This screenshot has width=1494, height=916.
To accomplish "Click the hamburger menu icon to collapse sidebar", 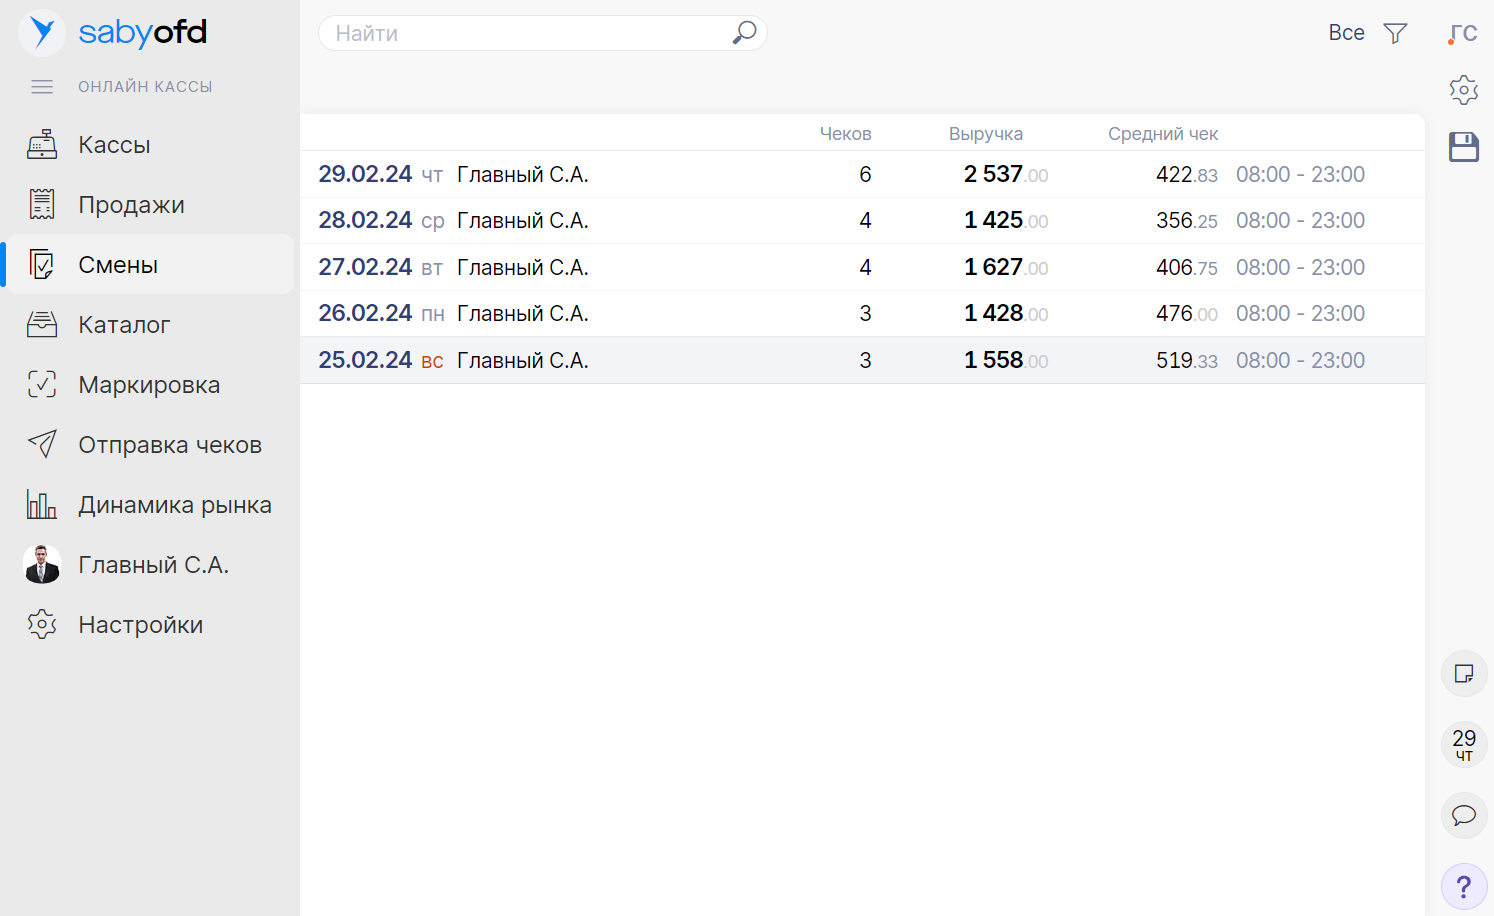I will coord(42,87).
